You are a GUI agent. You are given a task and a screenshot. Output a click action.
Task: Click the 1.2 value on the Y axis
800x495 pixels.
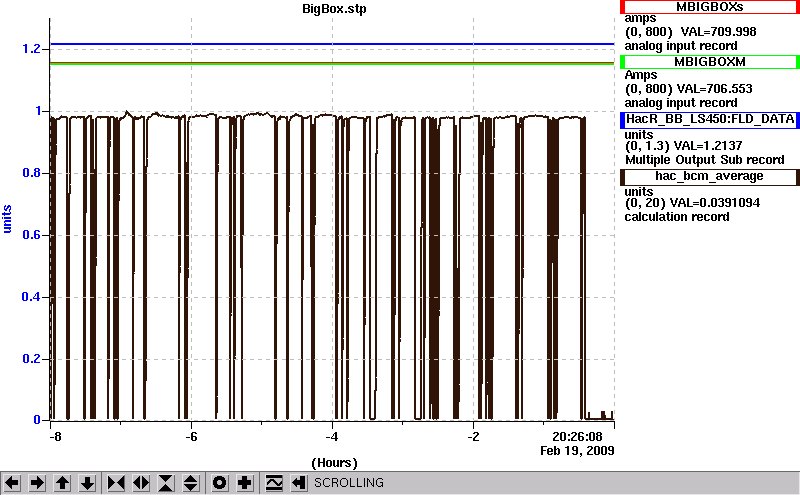click(31, 49)
